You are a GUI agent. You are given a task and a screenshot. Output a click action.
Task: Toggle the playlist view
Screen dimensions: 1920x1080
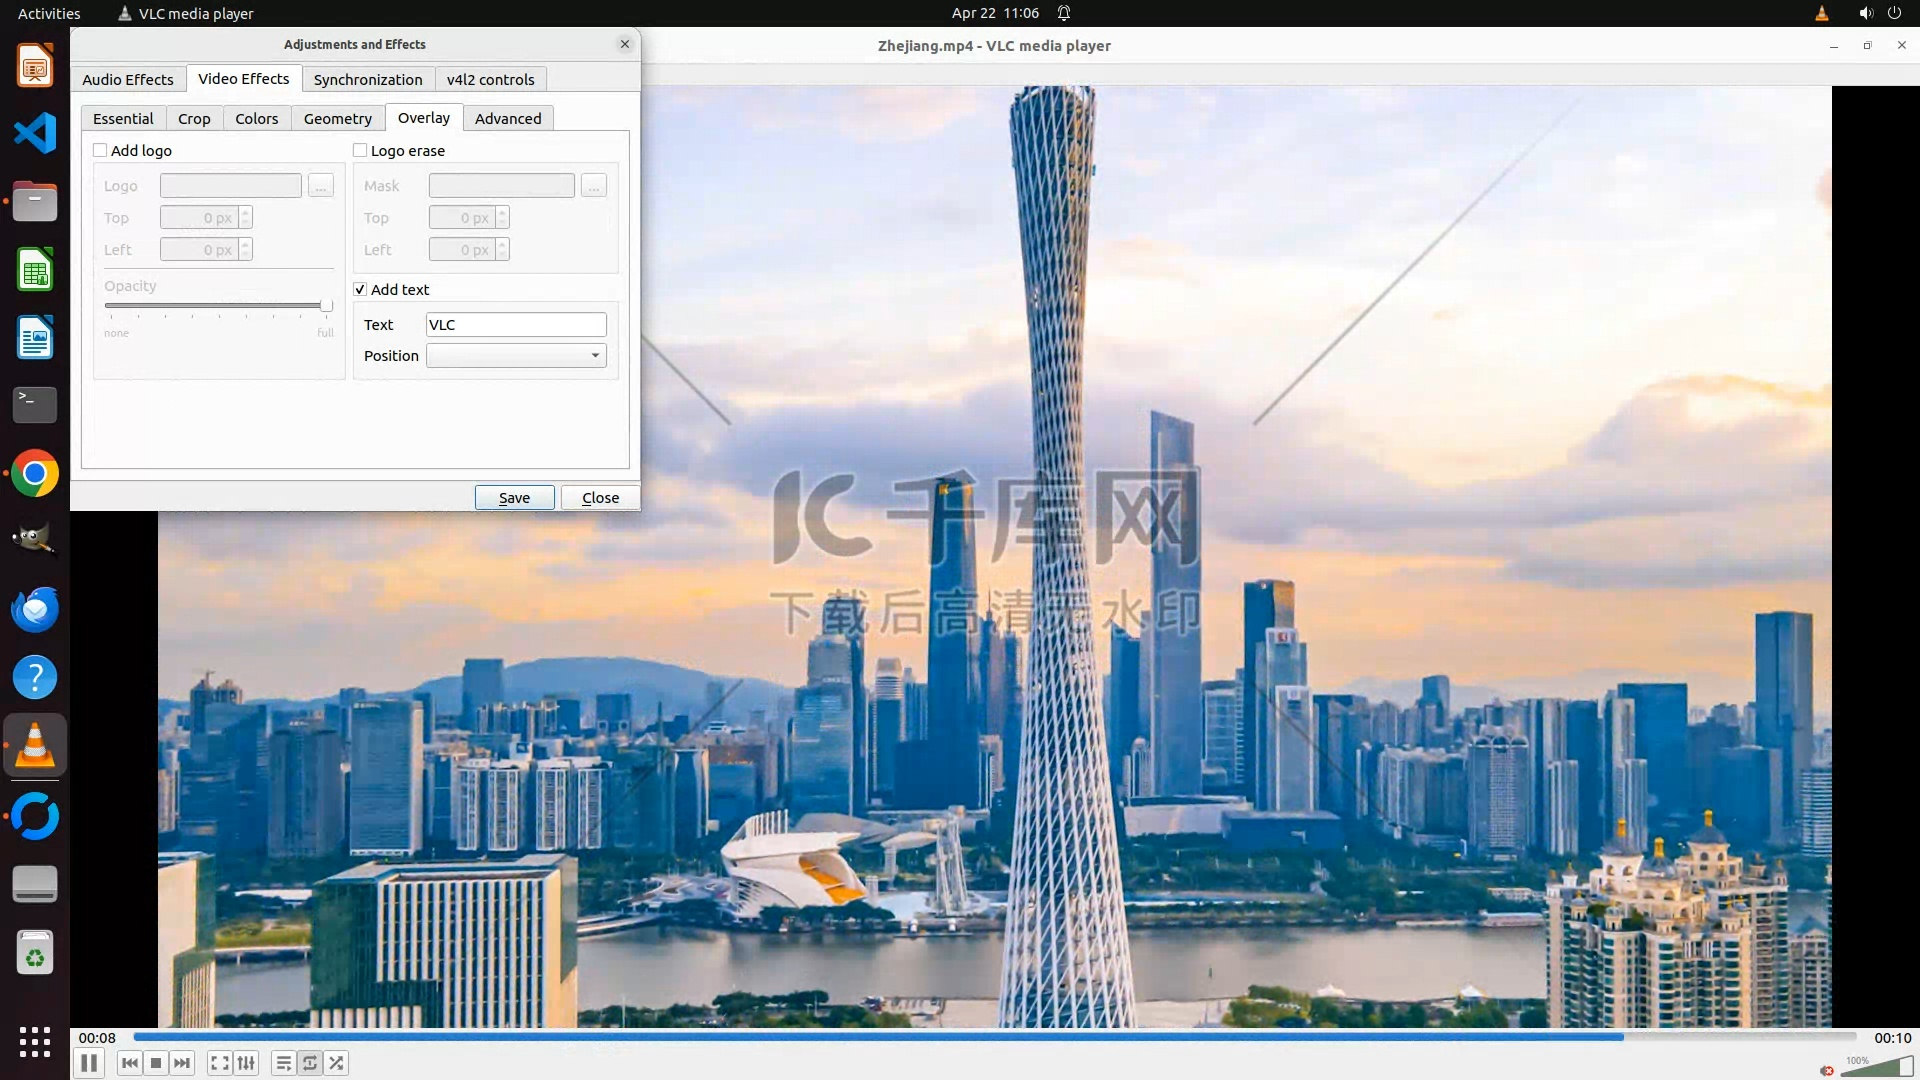pyautogui.click(x=284, y=1063)
